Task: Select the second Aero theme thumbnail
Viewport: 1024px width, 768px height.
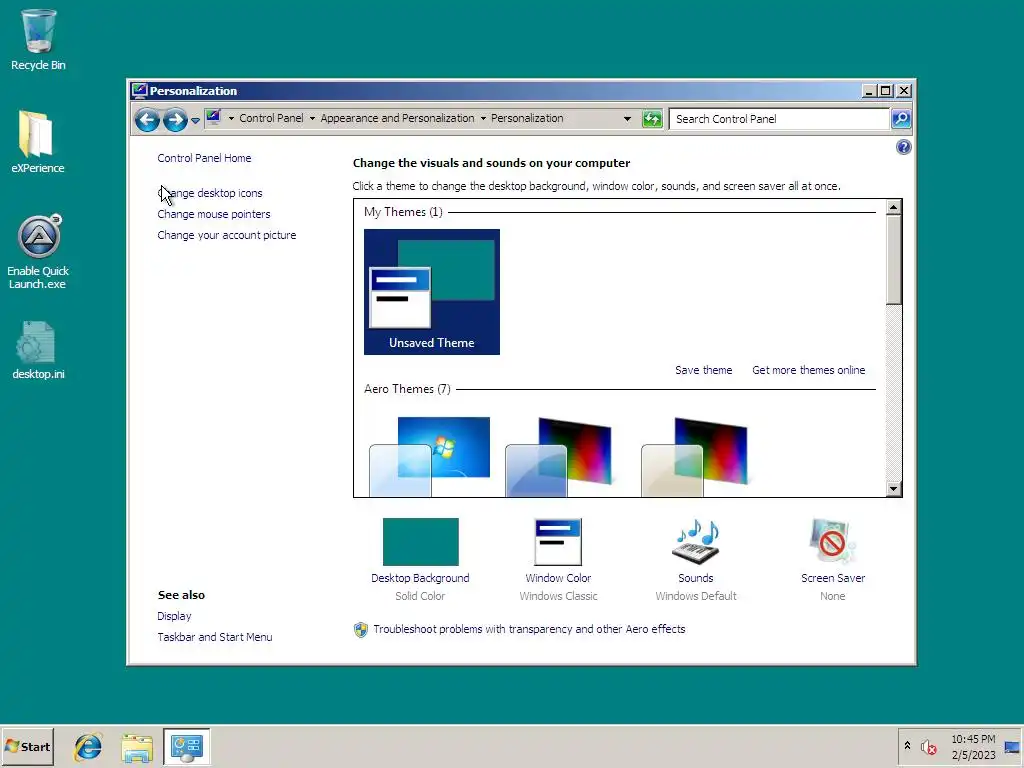Action: 559,456
